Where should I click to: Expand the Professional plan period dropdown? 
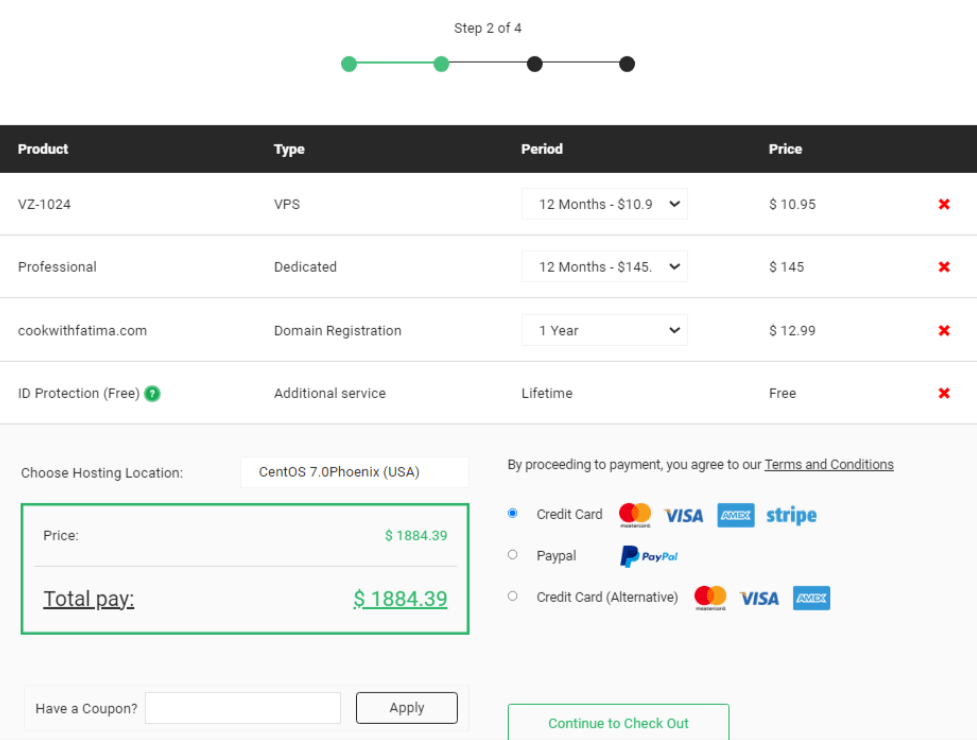coord(604,266)
